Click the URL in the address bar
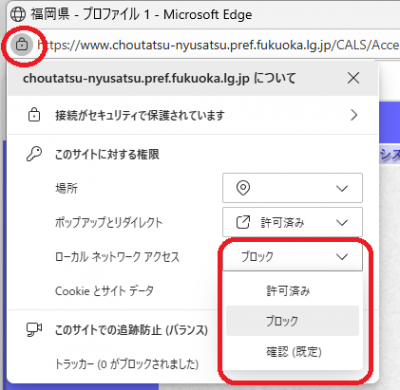The width and height of the screenshot is (400, 390). 218,45
